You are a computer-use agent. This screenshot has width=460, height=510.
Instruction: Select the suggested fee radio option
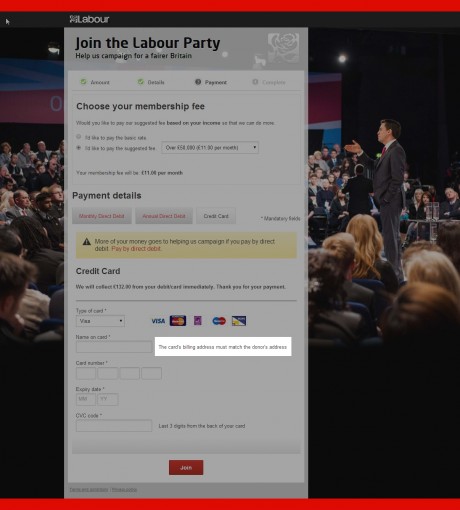[79, 148]
